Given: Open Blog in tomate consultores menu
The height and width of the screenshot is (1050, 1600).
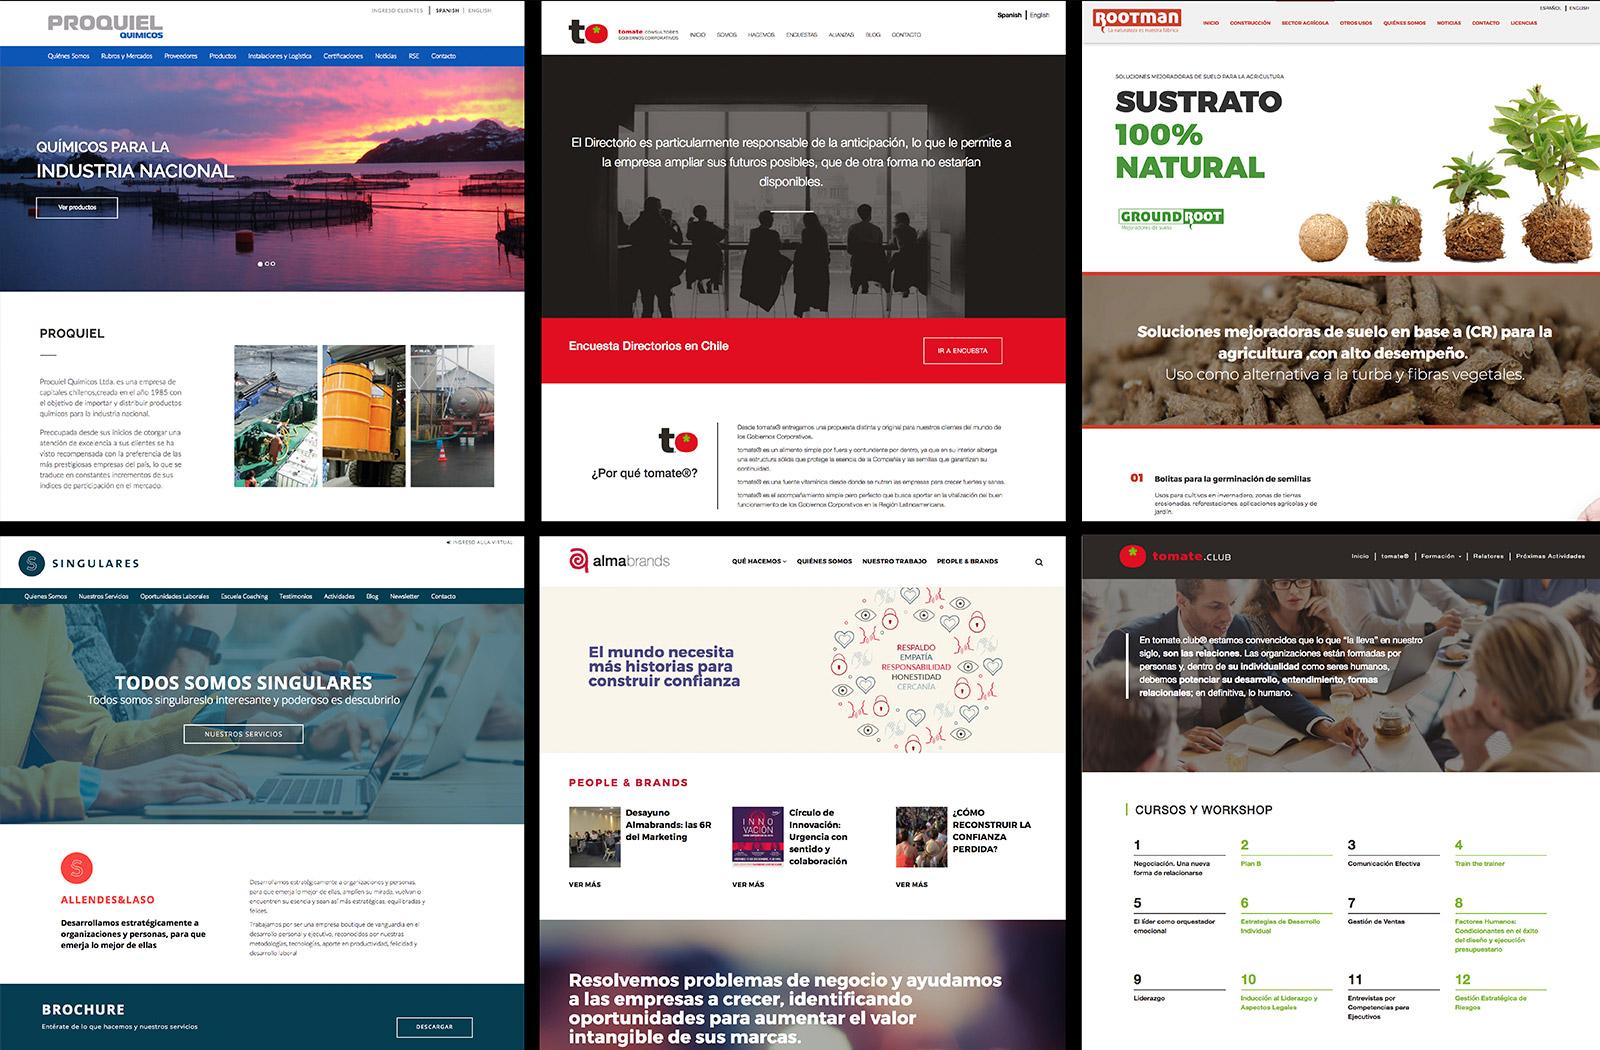Looking at the screenshot, I should tap(873, 35).
